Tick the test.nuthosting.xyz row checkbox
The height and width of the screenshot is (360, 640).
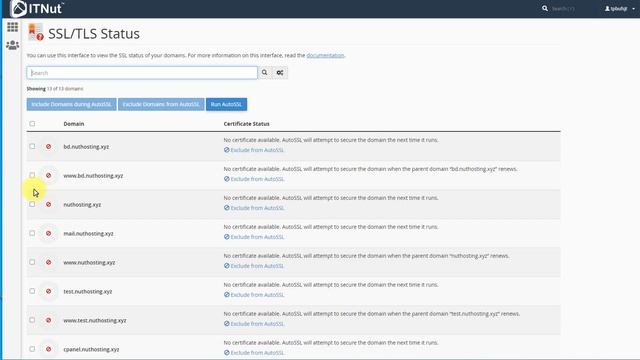(x=32, y=291)
